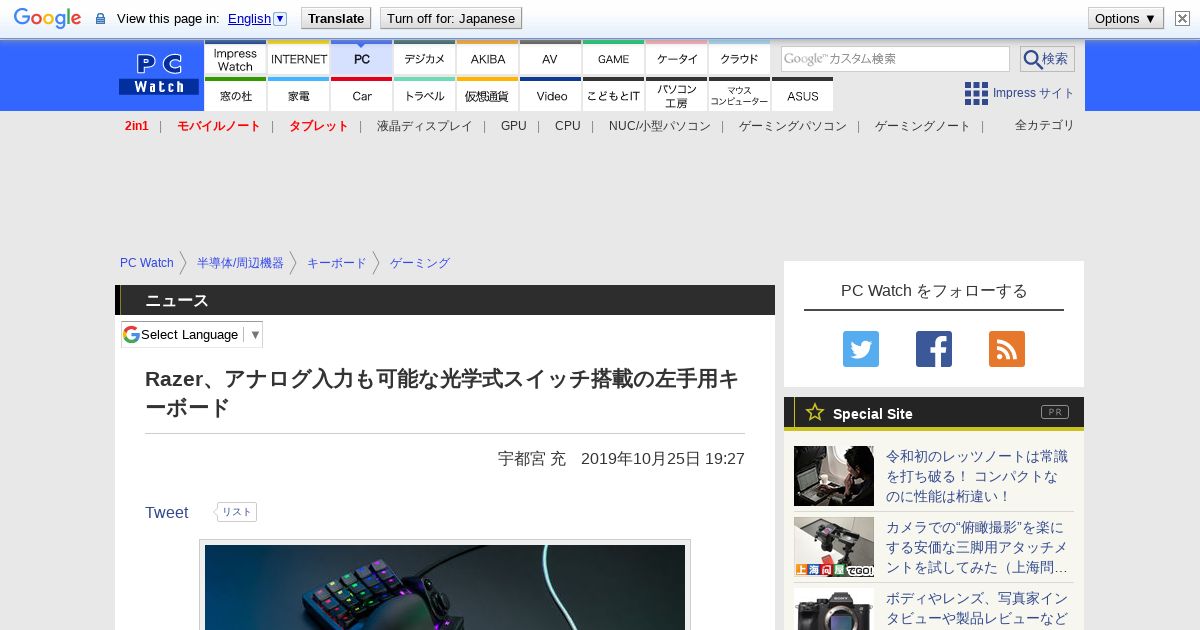
Task: Open the Car tab
Action: 362,95
